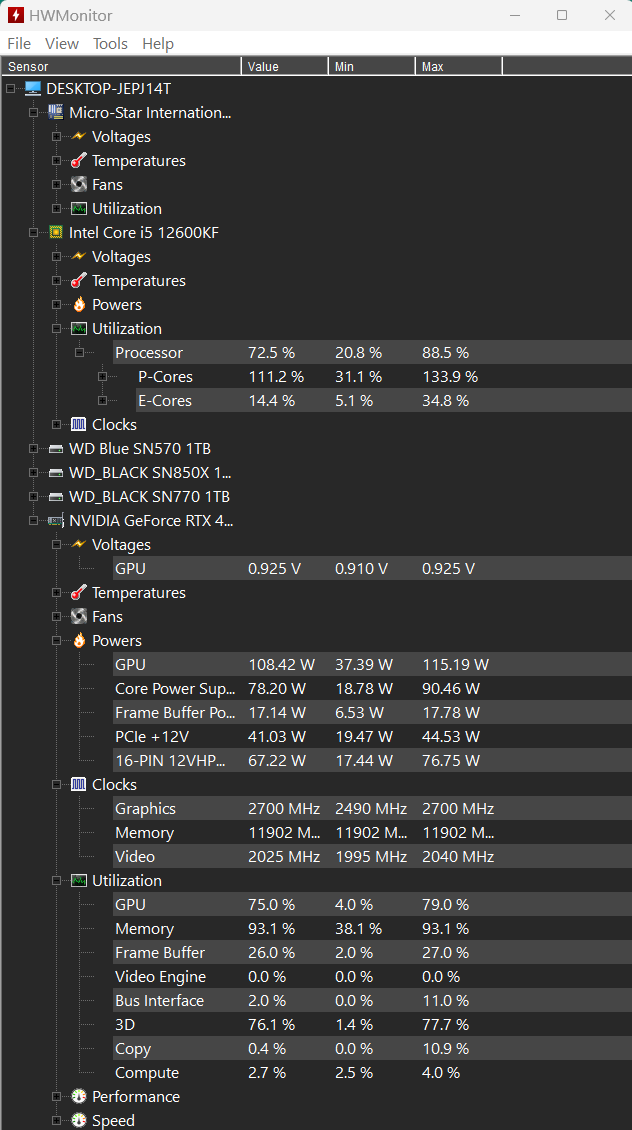This screenshot has width=632, height=1130.
Task: Click the flame icon beside GPU Powers
Action: tap(79, 641)
